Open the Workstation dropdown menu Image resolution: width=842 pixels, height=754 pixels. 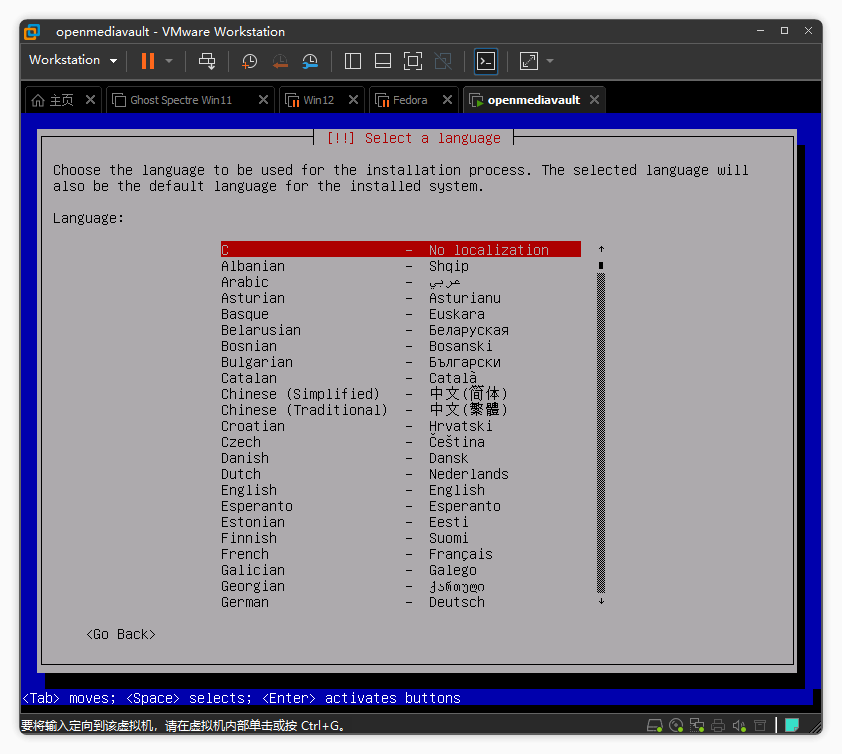72,61
